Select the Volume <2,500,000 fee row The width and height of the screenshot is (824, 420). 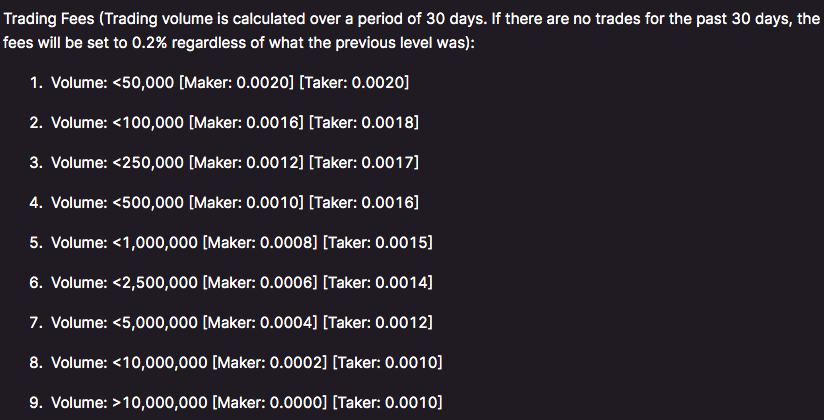pos(231,282)
